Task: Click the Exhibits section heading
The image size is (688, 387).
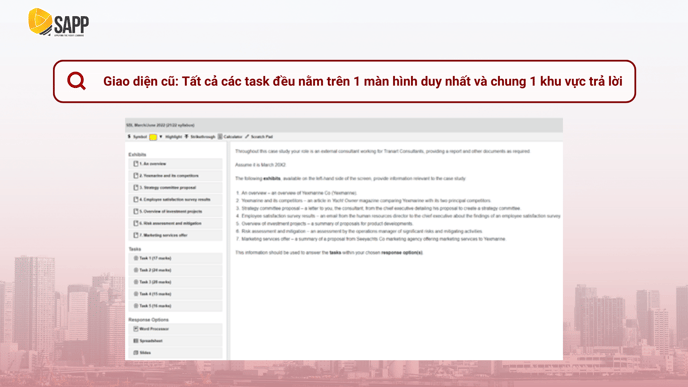Action: coord(137,154)
